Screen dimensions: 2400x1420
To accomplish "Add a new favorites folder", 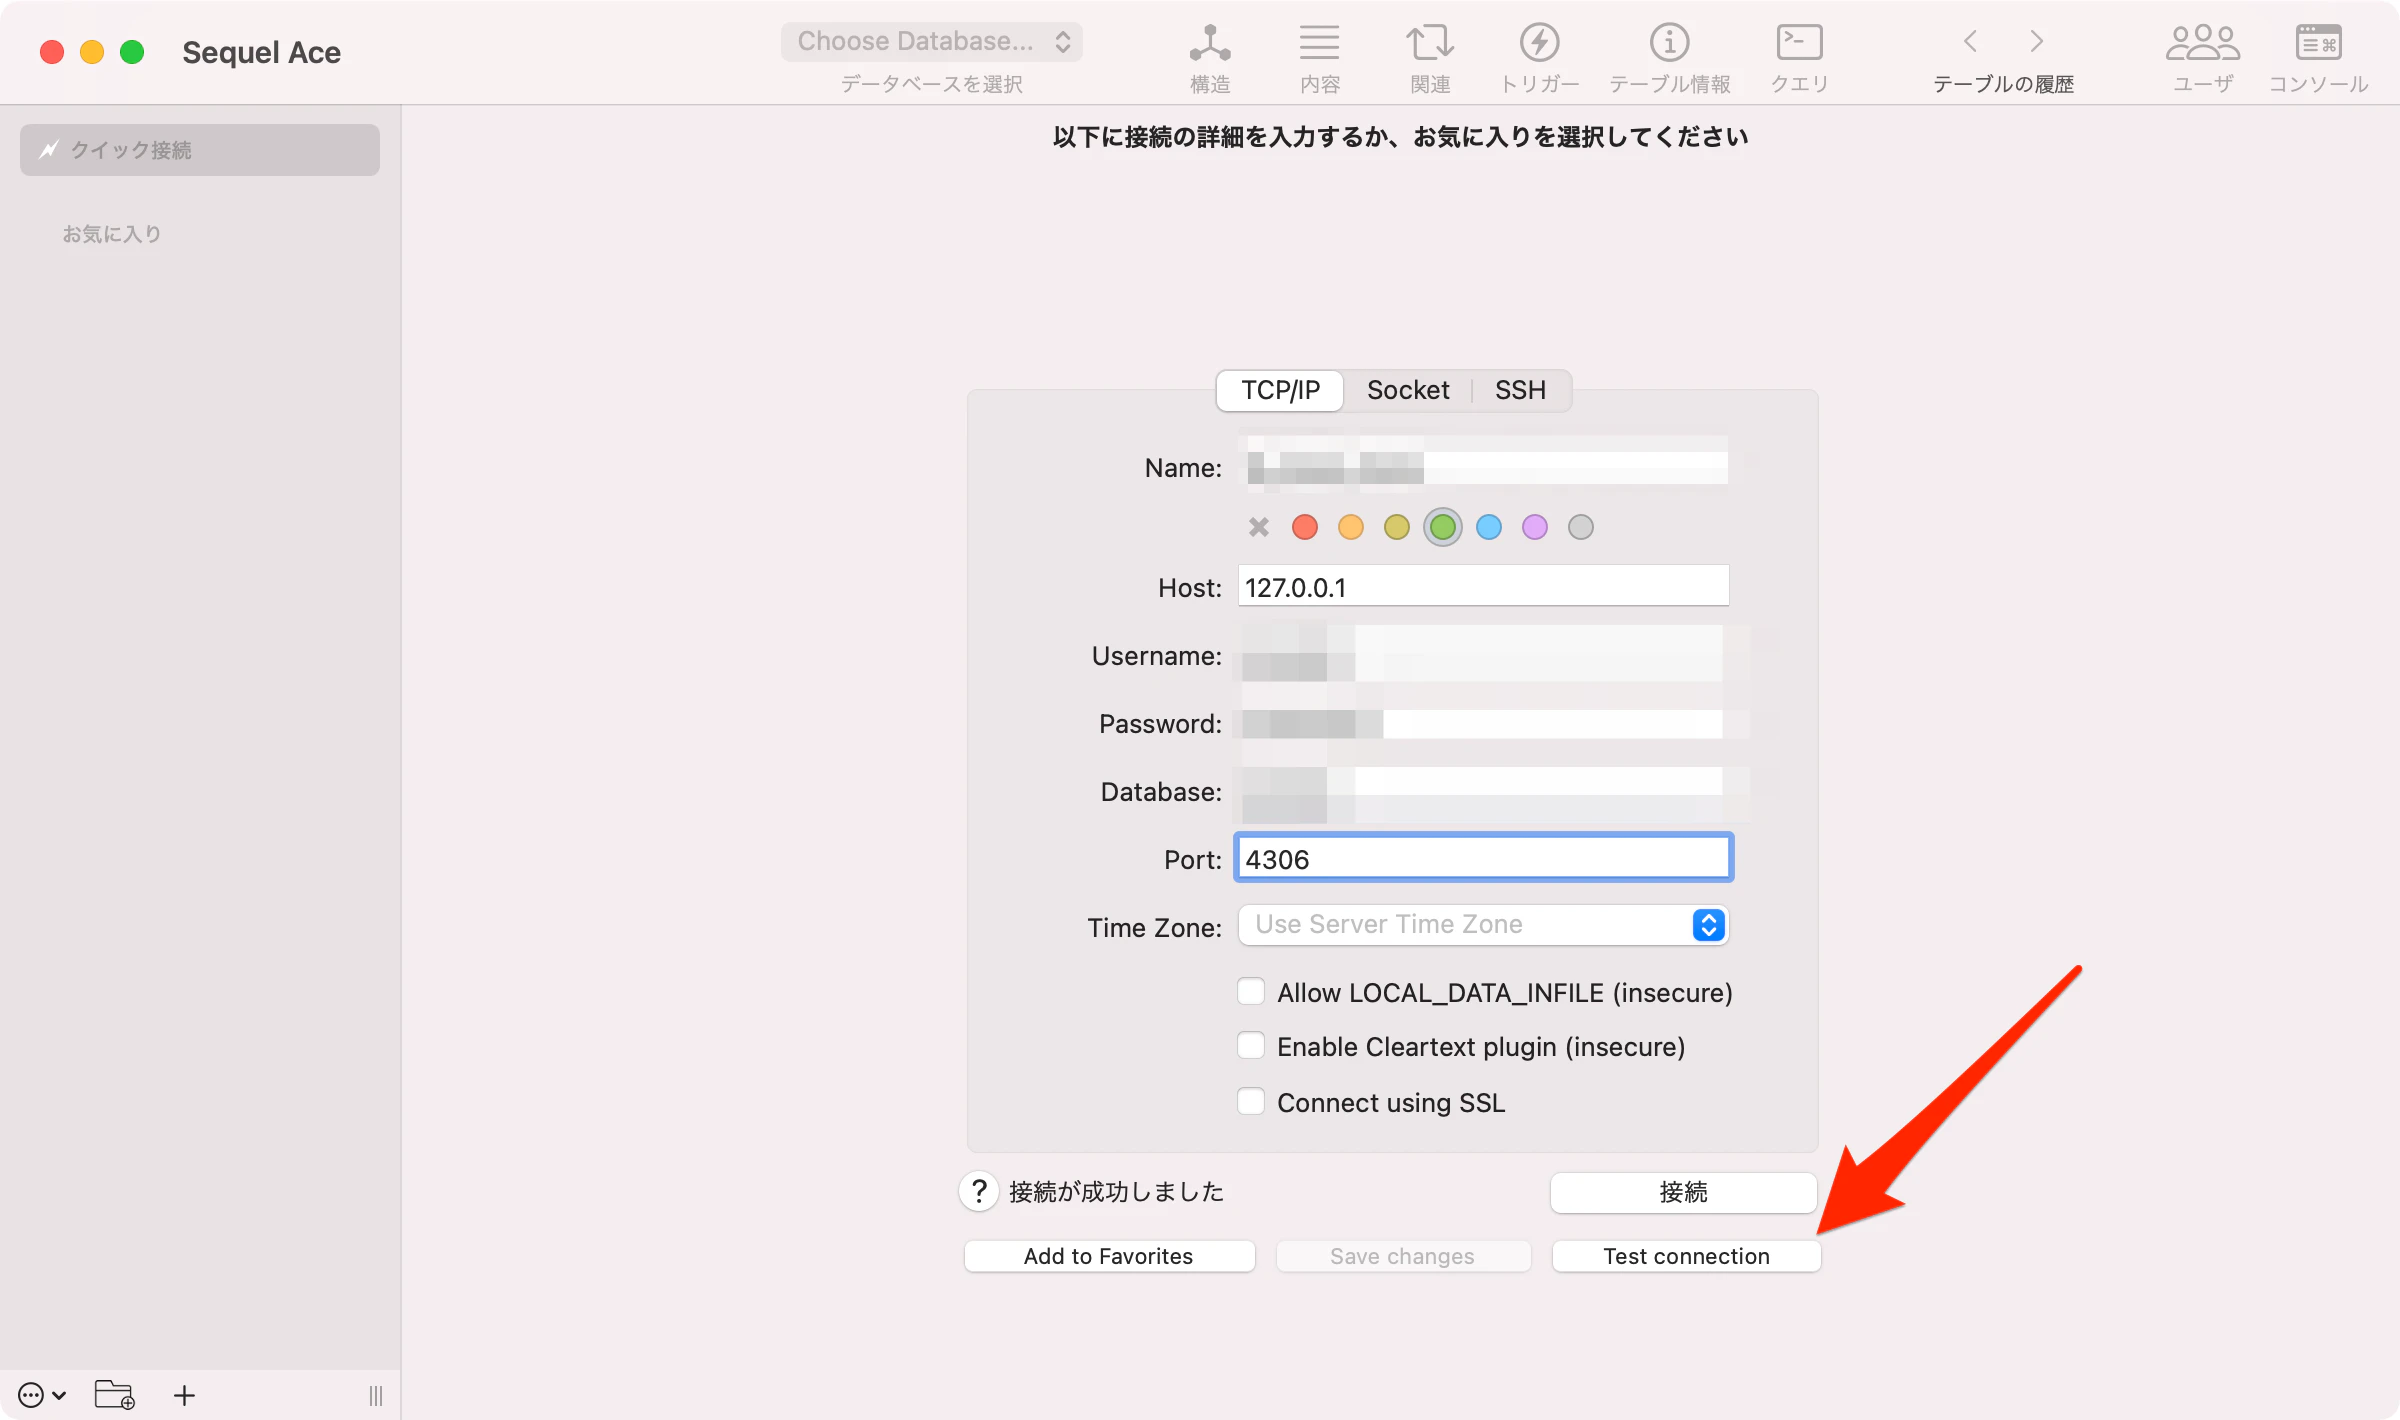I will point(114,1394).
